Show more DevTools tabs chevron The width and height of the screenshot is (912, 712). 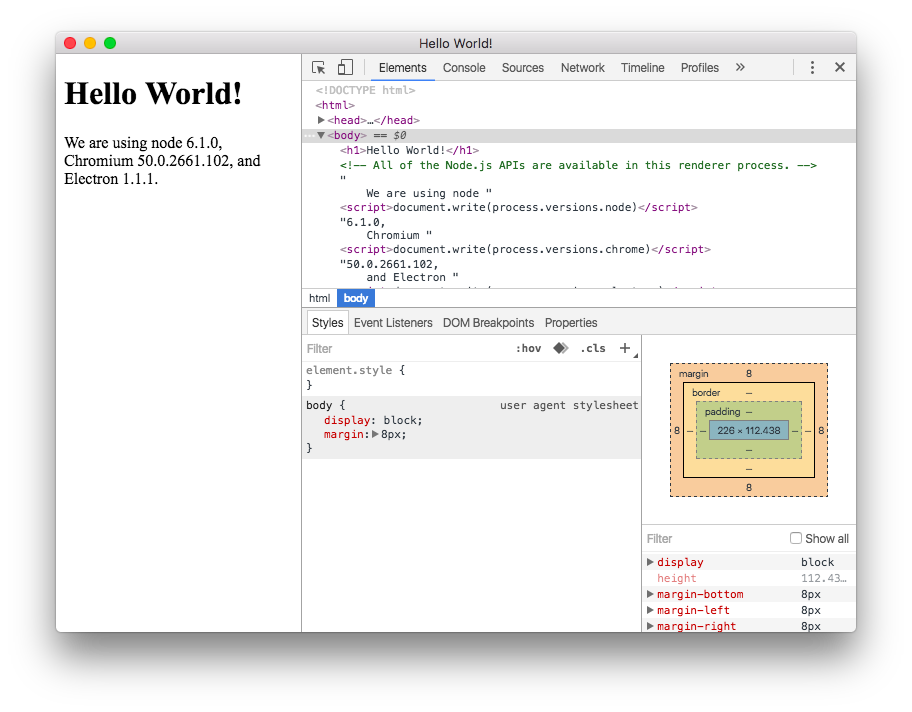[740, 67]
